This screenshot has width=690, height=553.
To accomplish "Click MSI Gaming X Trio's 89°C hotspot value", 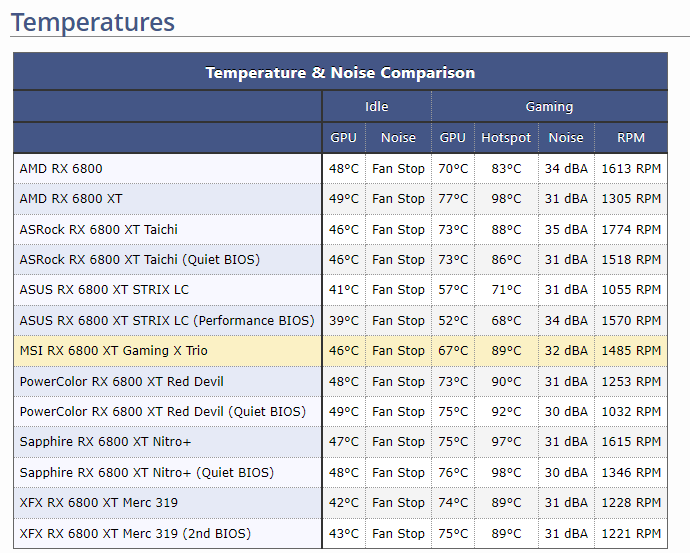I will coord(506,350).
